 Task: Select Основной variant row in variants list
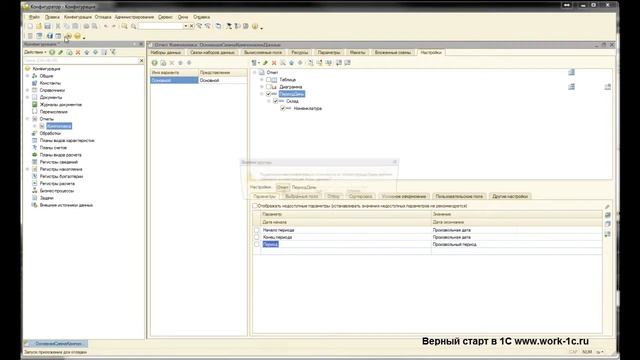coord(198,80)
